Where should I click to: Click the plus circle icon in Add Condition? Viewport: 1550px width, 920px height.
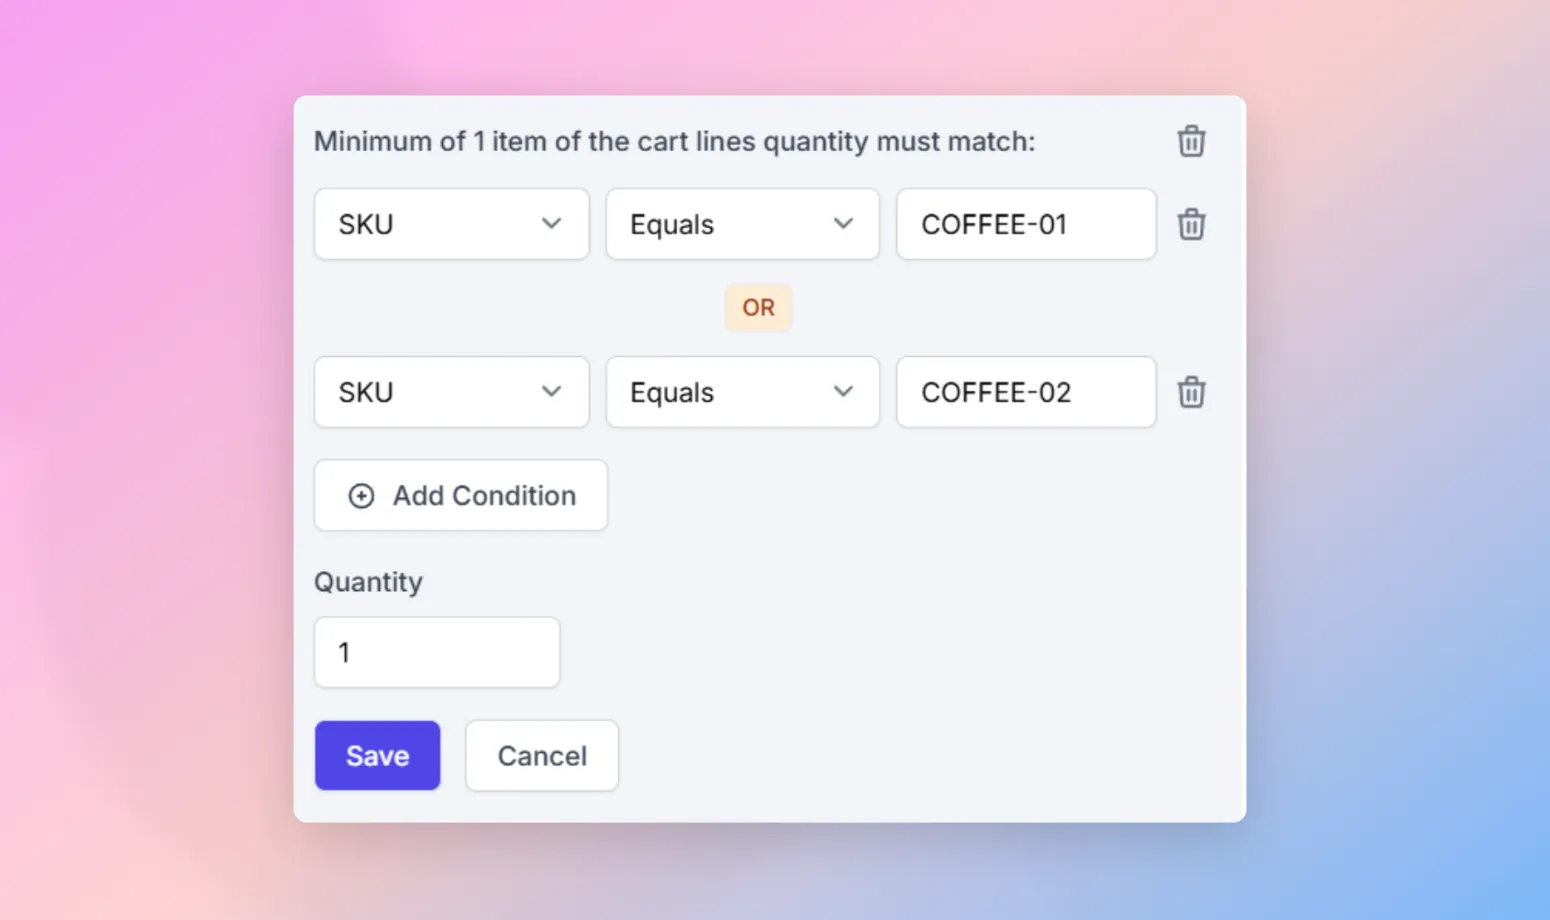pyautogui.click(x=361, y=496)
